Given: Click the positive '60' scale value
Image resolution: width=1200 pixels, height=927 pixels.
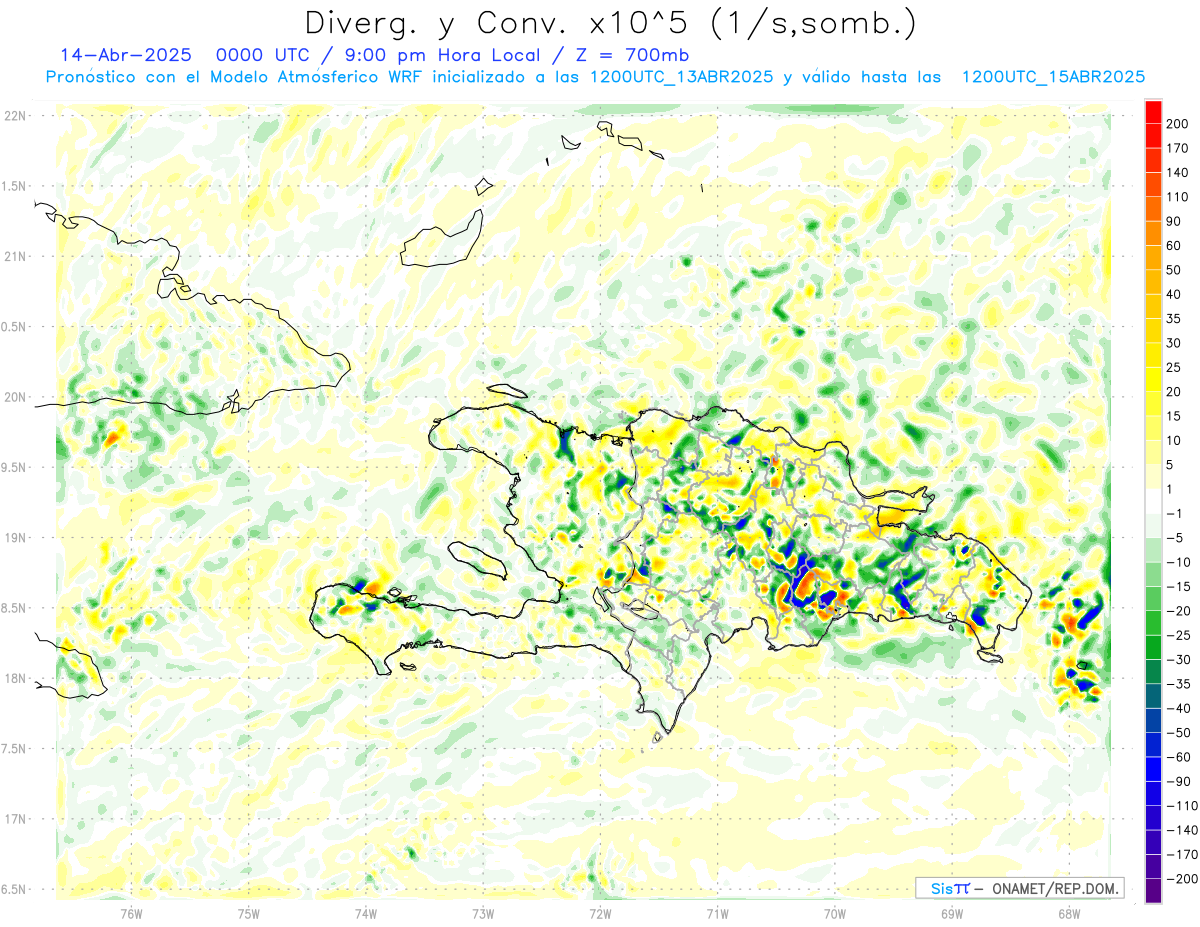Looking at the screenshot, I should 1174,246.
